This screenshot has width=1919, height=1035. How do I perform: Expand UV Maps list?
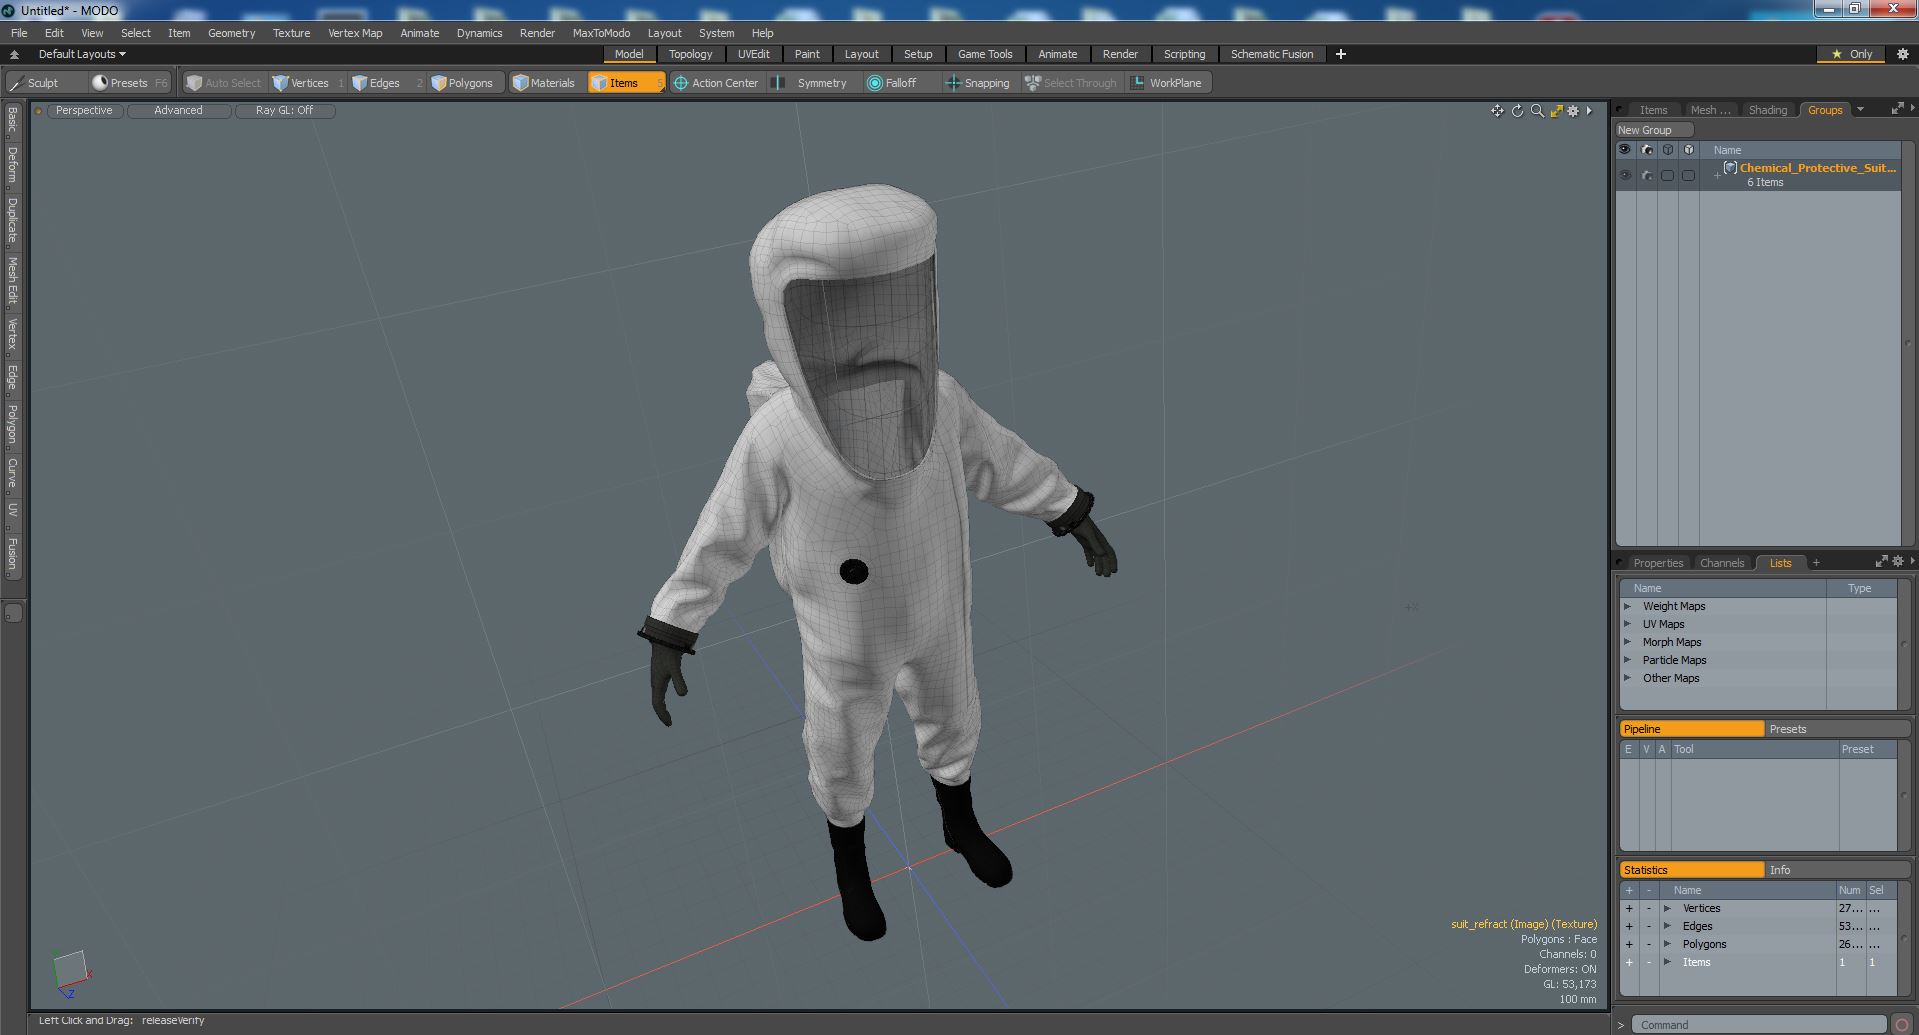point(1627,624)
